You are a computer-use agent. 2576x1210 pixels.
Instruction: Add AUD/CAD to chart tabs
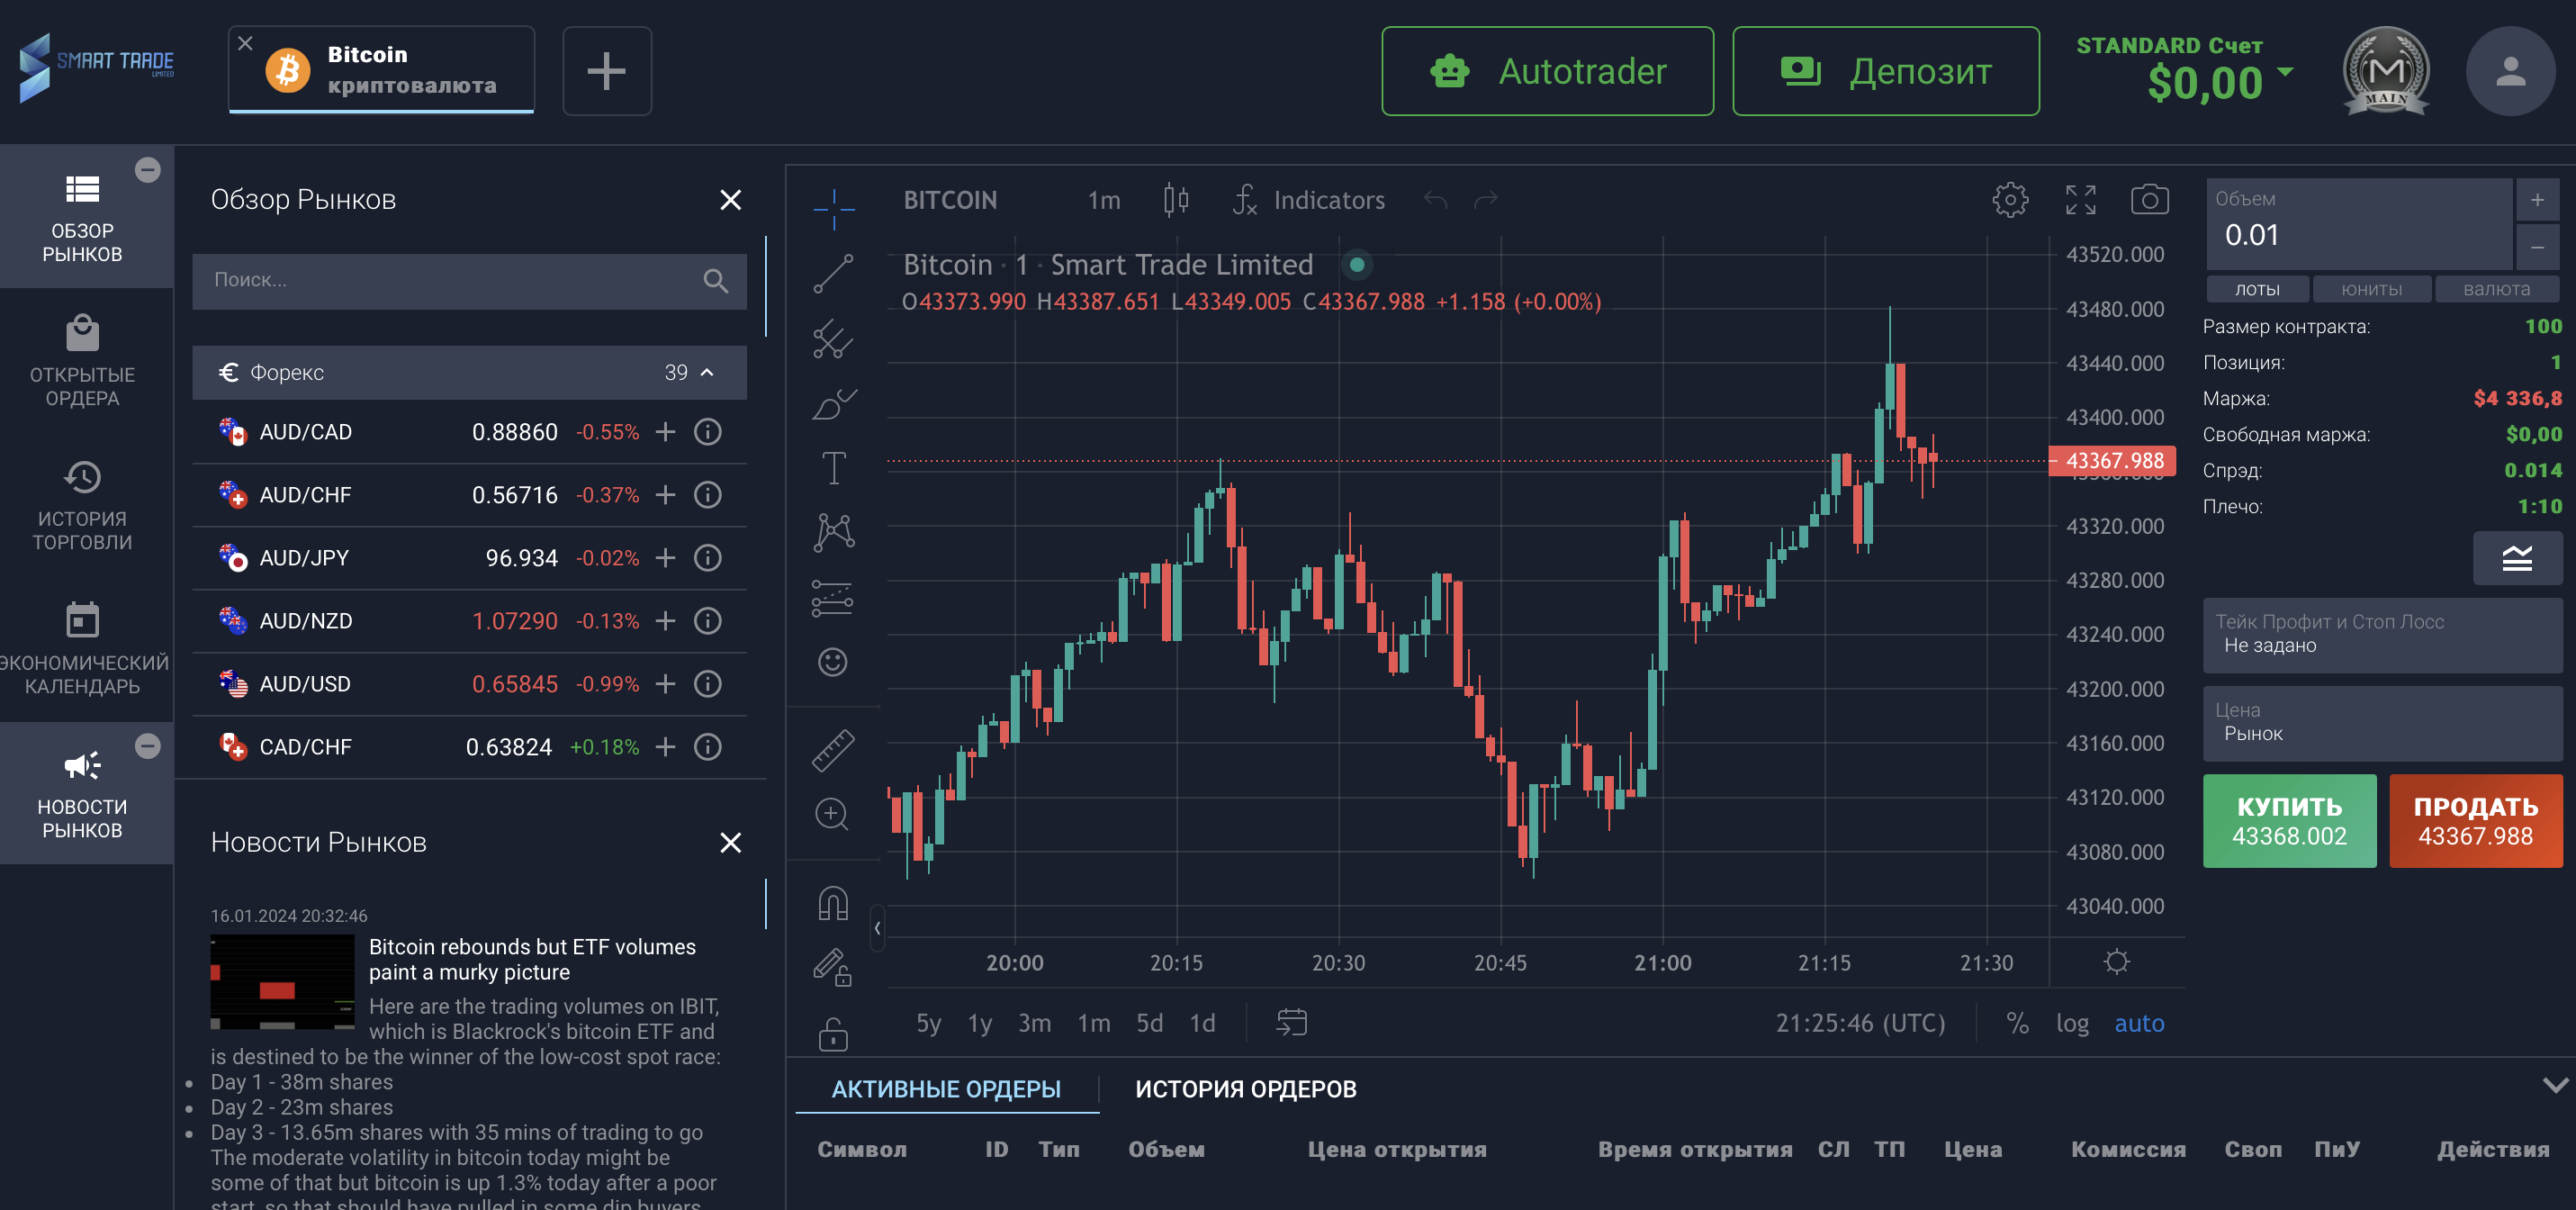coord(665,432)
